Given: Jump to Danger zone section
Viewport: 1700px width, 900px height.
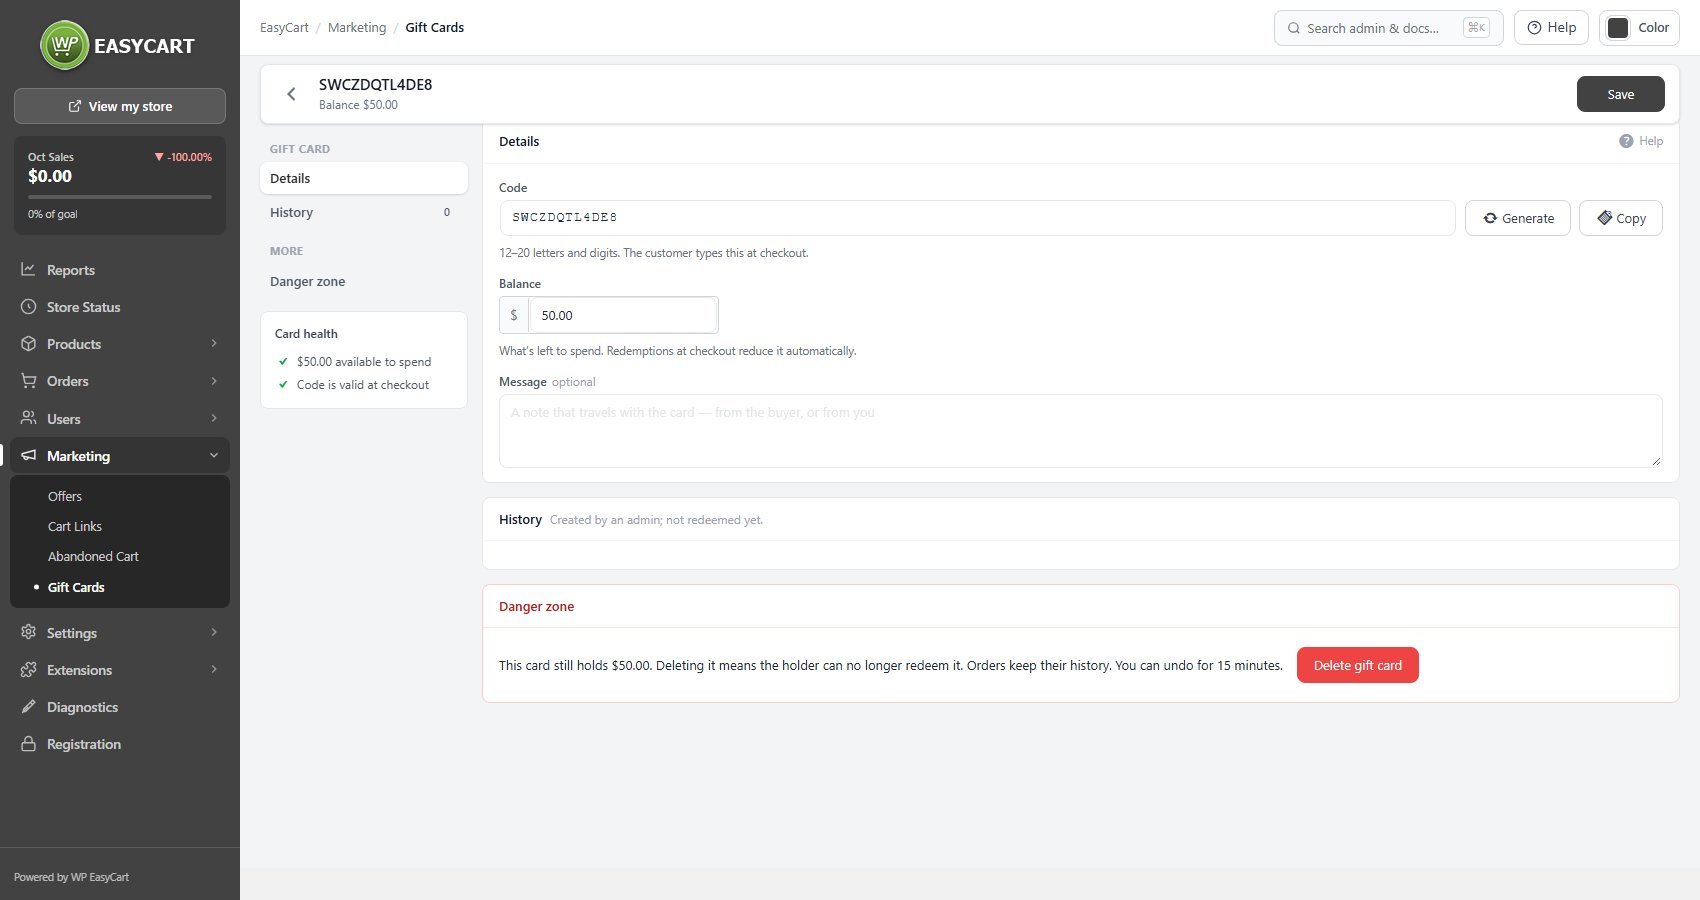Looking at the screenshot, I should (x=363, y=282).
